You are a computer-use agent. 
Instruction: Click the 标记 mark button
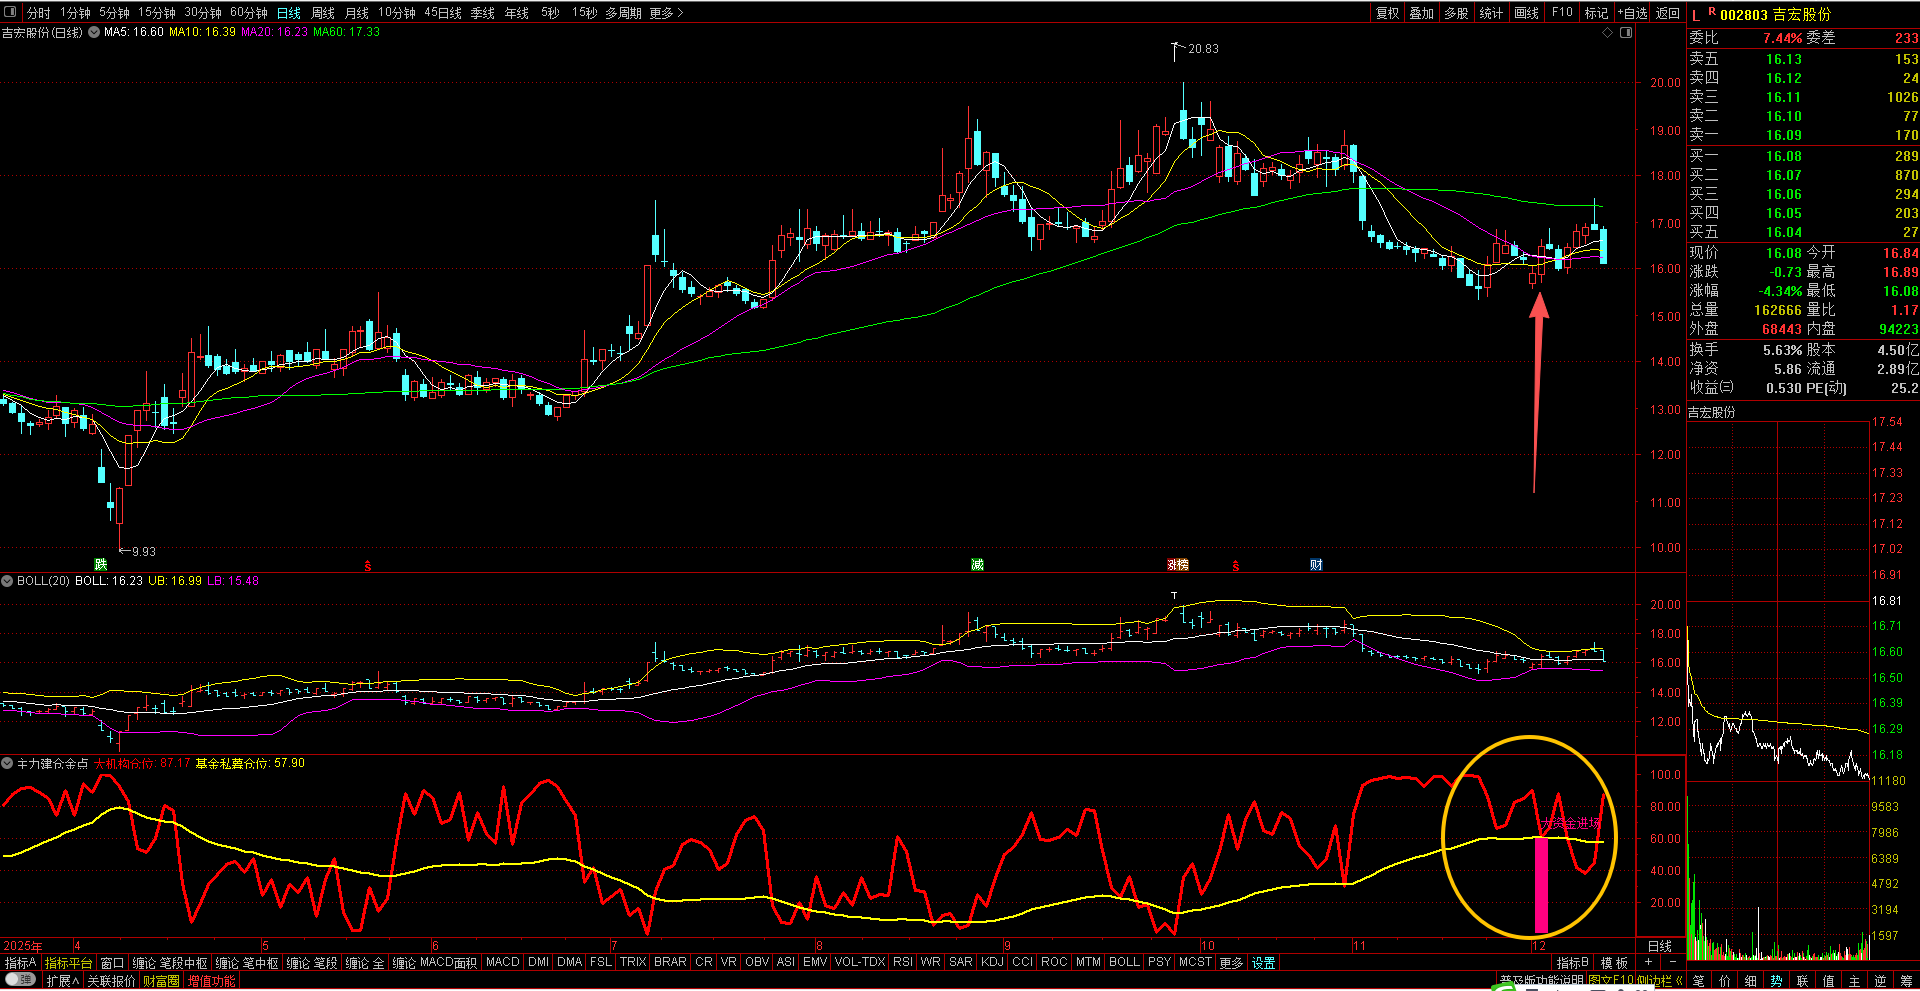1596,13
